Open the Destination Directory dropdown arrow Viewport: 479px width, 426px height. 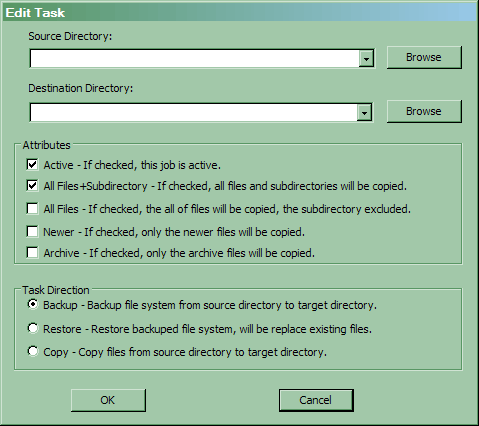[x=364, y=113]
